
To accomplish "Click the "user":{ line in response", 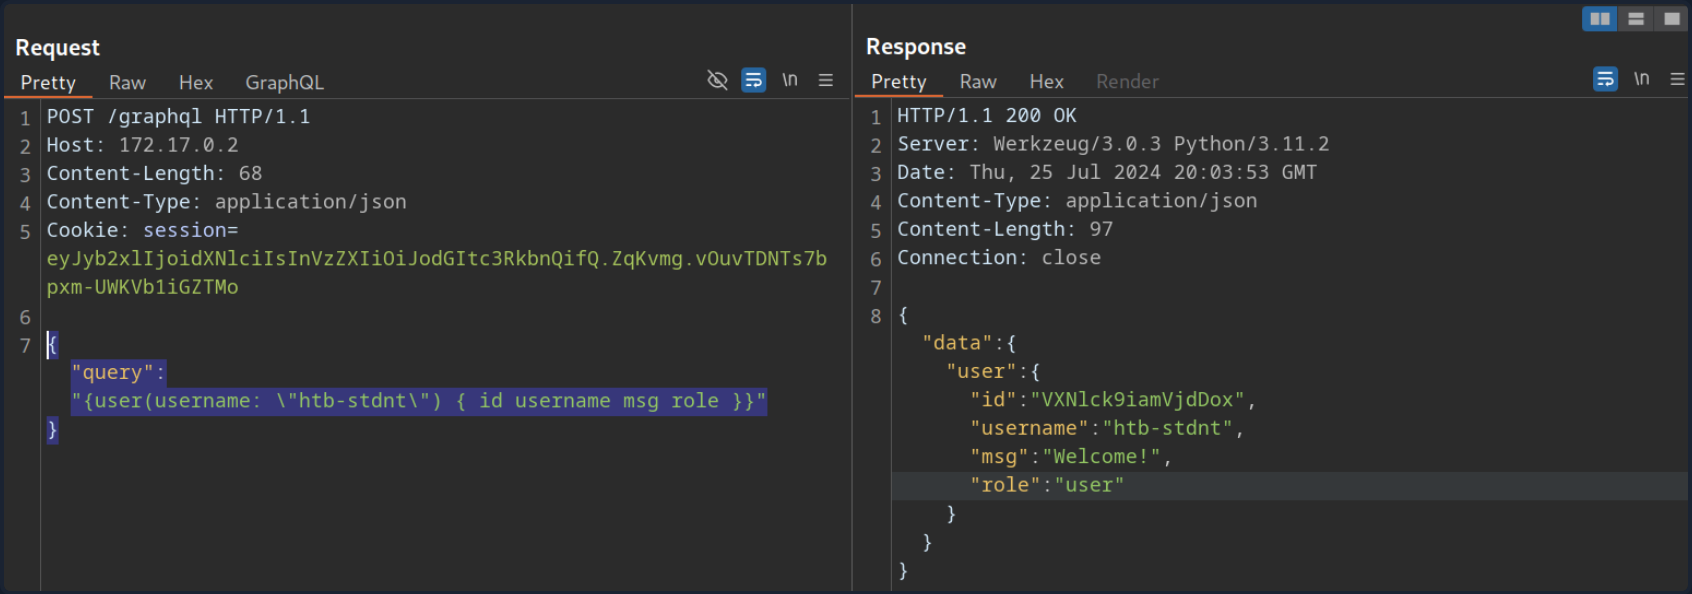I will pyautogui.click(x=993, y=371).
